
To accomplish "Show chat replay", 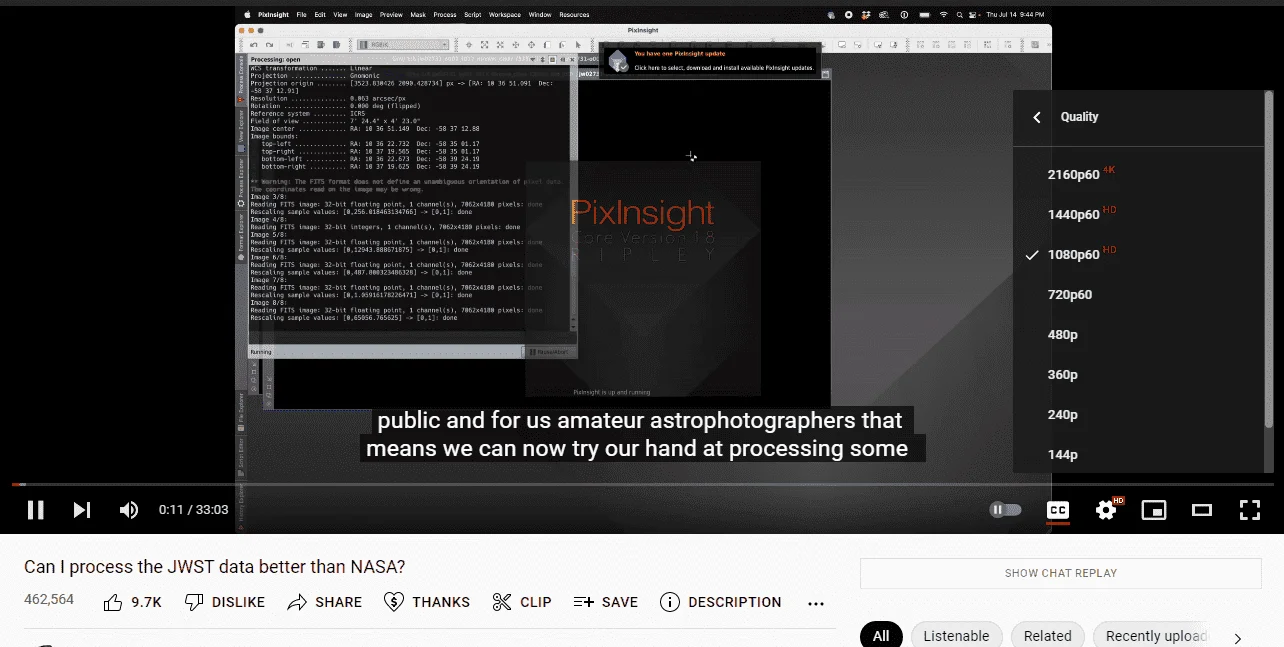I will pos(1061,573).
